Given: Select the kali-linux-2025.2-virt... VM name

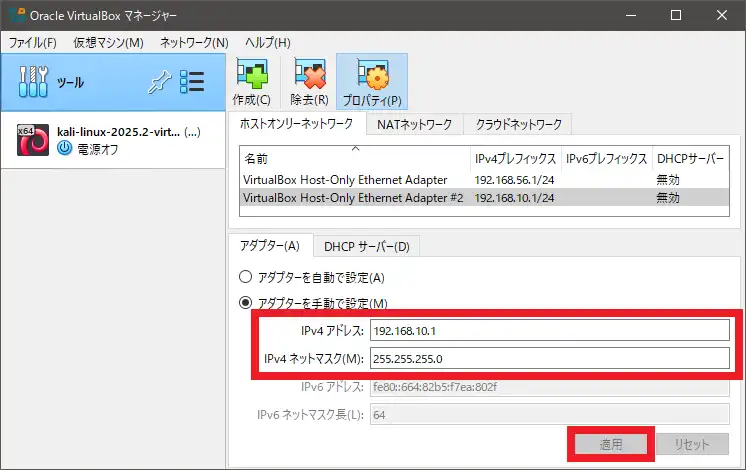Looking at the screenshot, I should (118, 132).
